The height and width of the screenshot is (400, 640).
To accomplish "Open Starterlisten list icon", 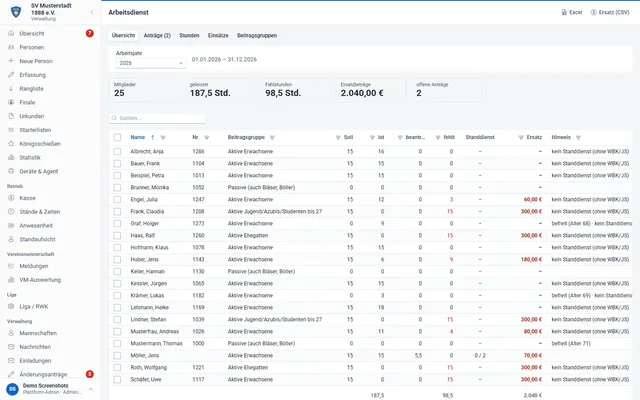I will (11, 130).
